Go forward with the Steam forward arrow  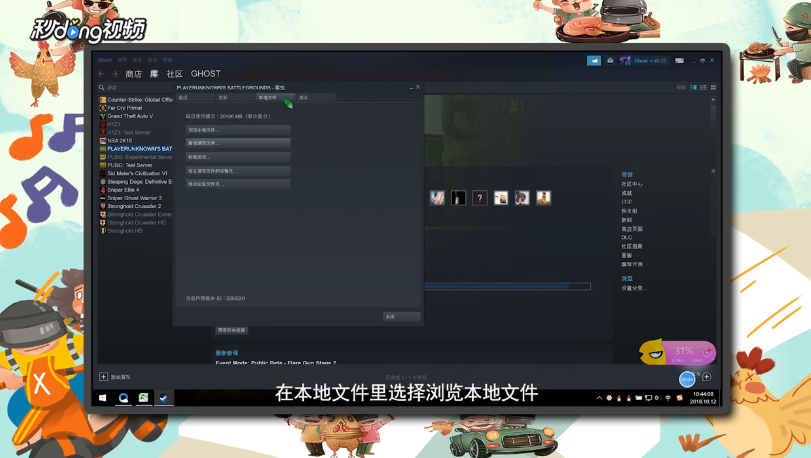(x=114, y=74)
